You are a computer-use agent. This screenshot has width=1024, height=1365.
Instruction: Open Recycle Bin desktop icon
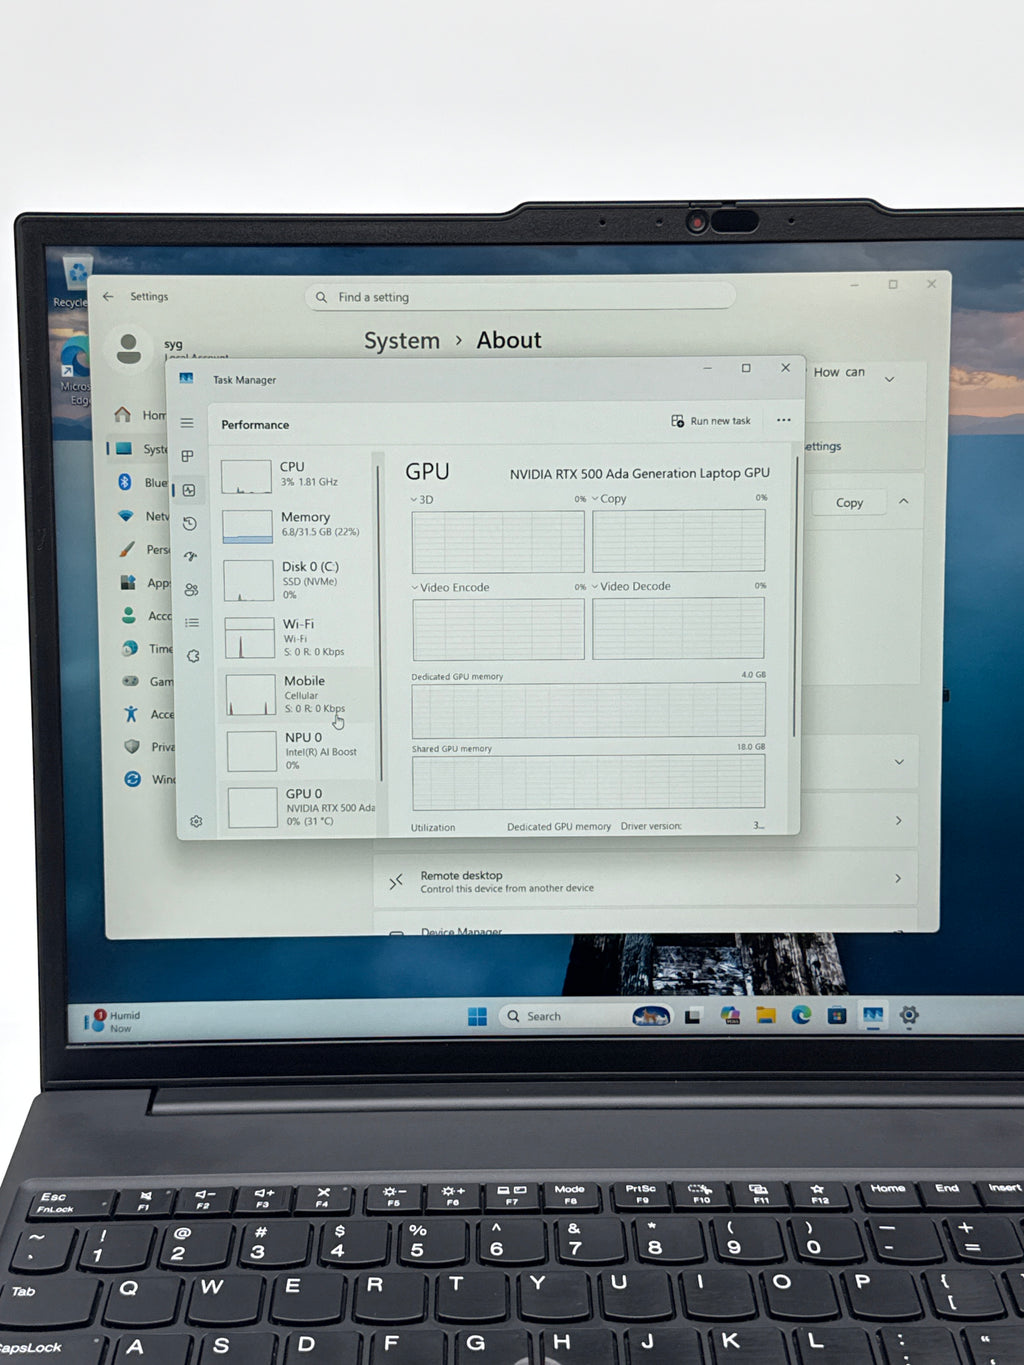click(74, 281)
